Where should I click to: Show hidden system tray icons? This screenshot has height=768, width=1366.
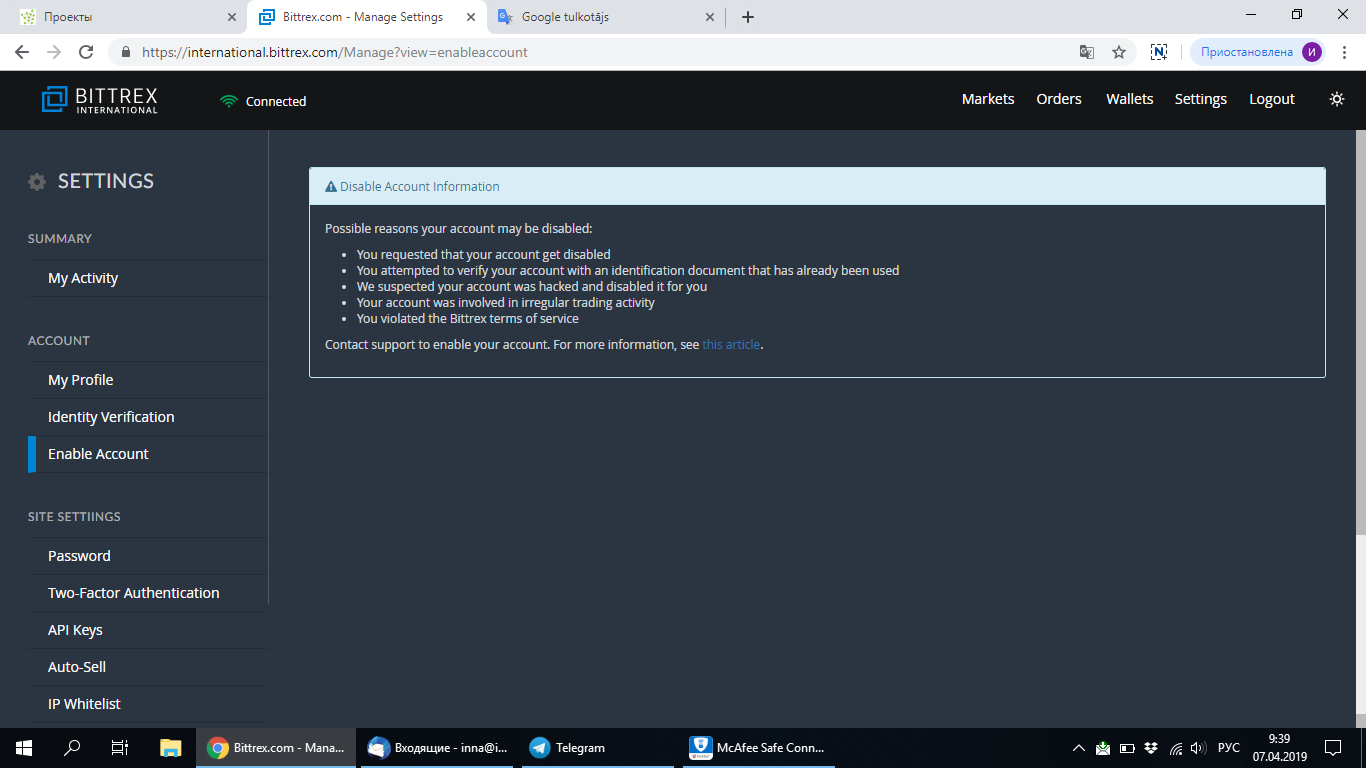pos(1078,748)
